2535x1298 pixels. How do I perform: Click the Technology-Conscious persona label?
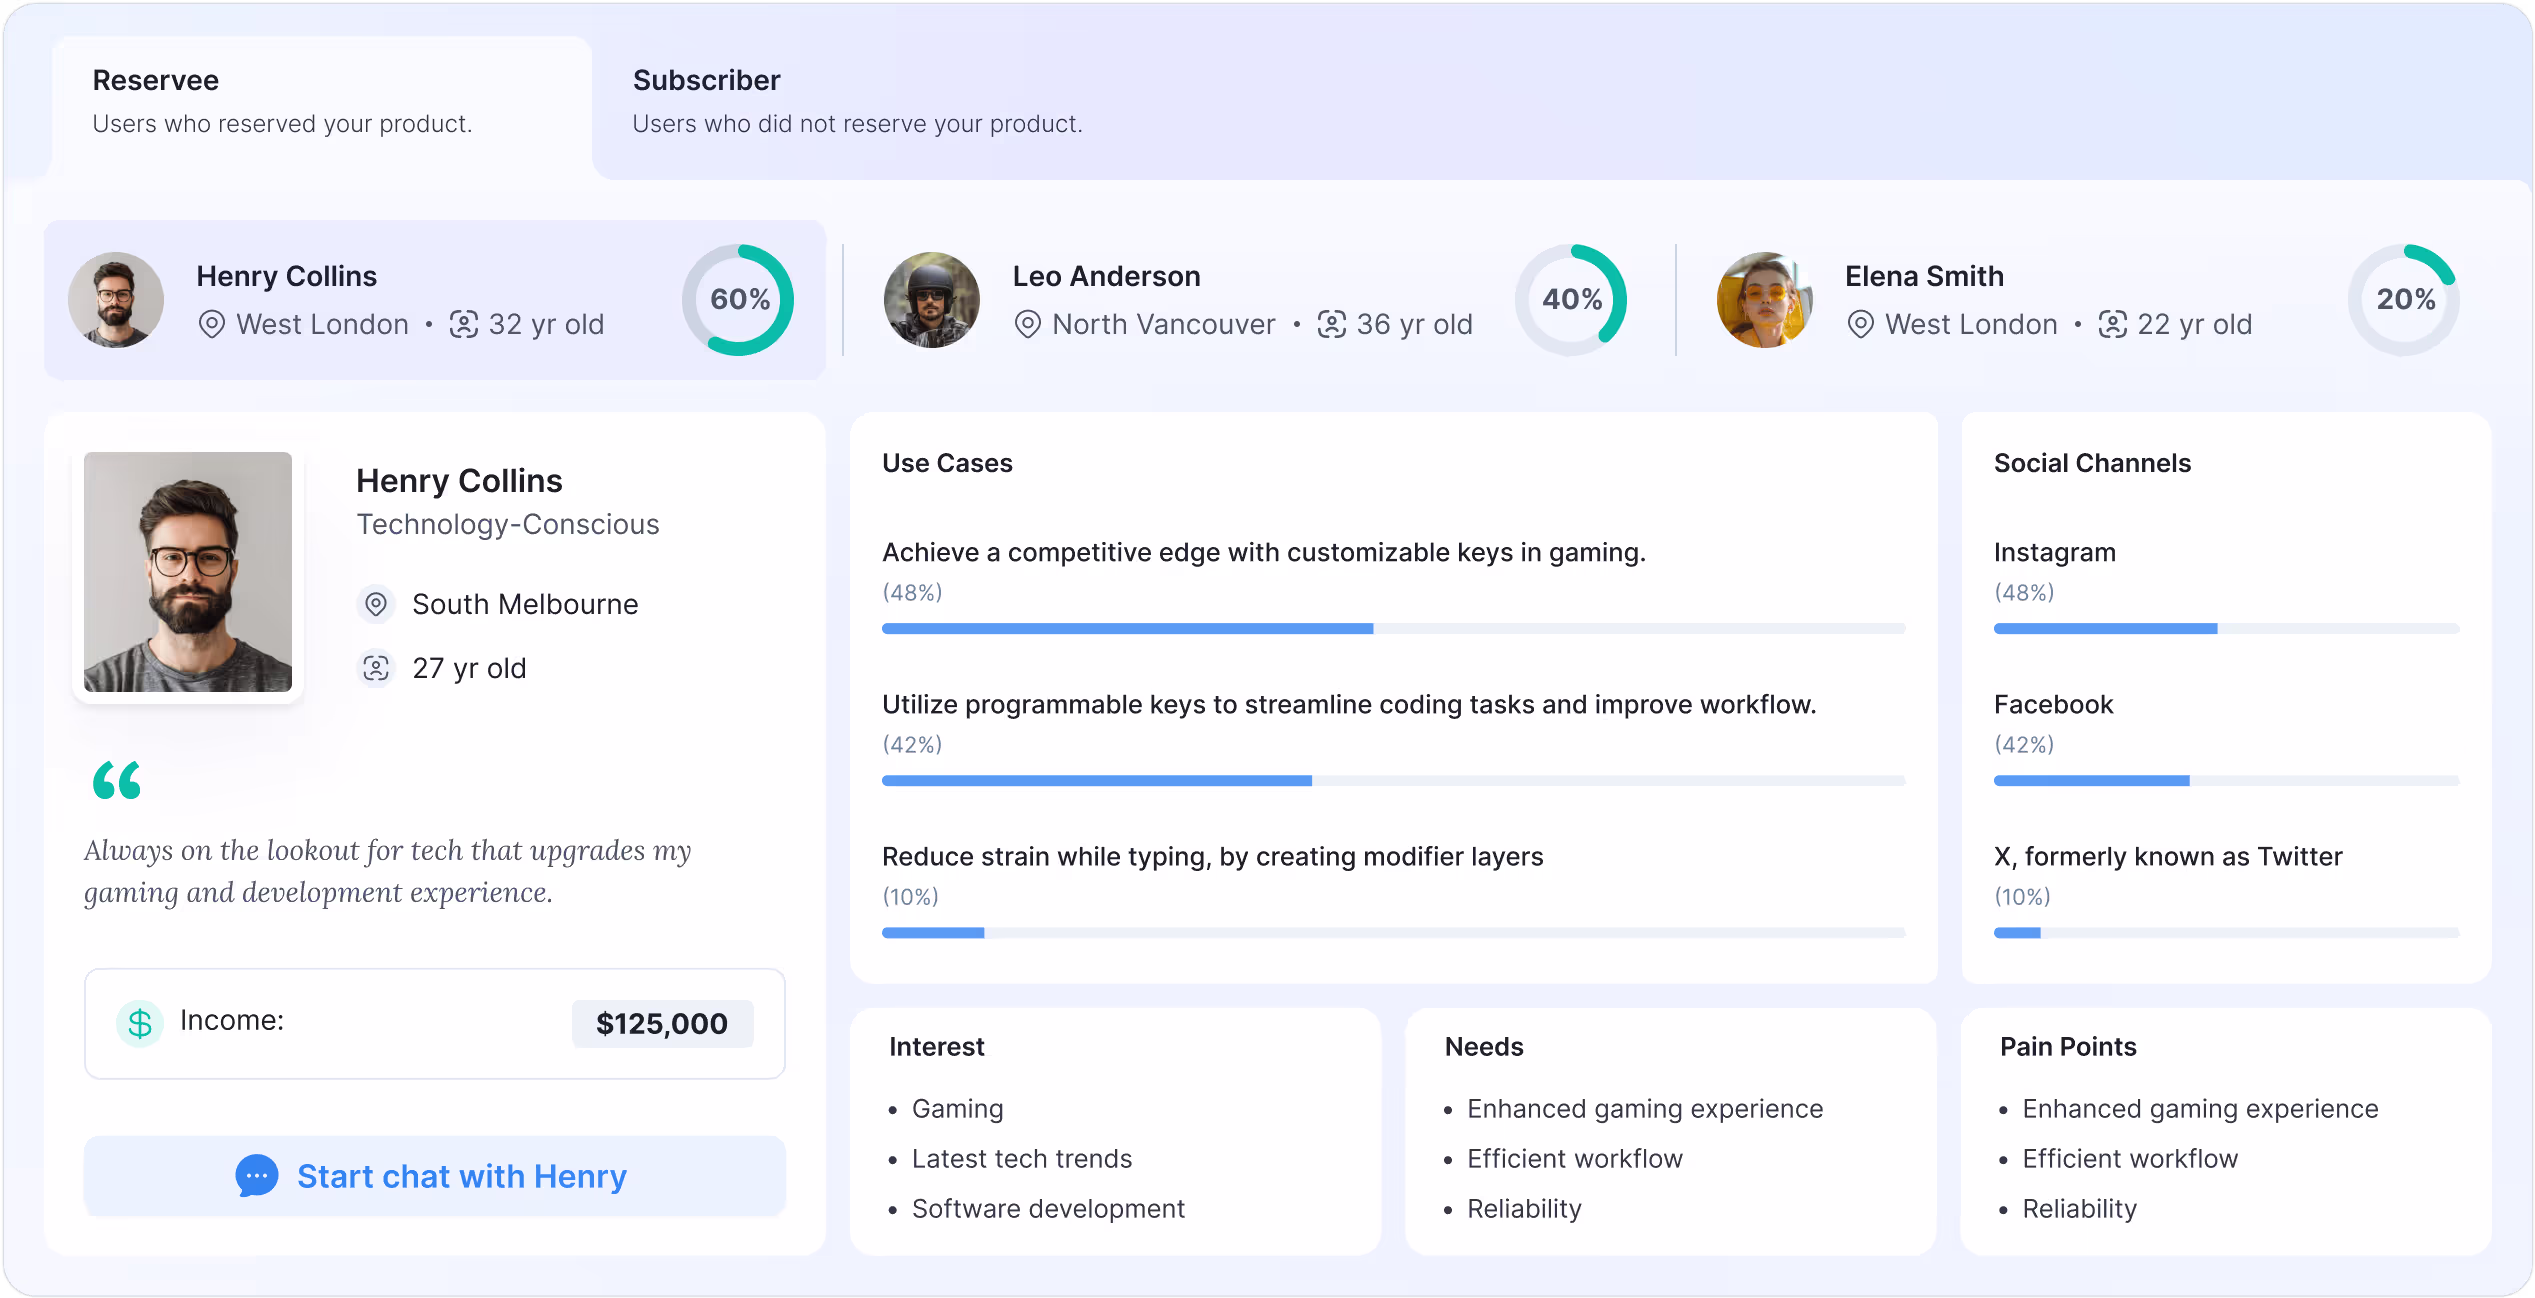point(508,524)
